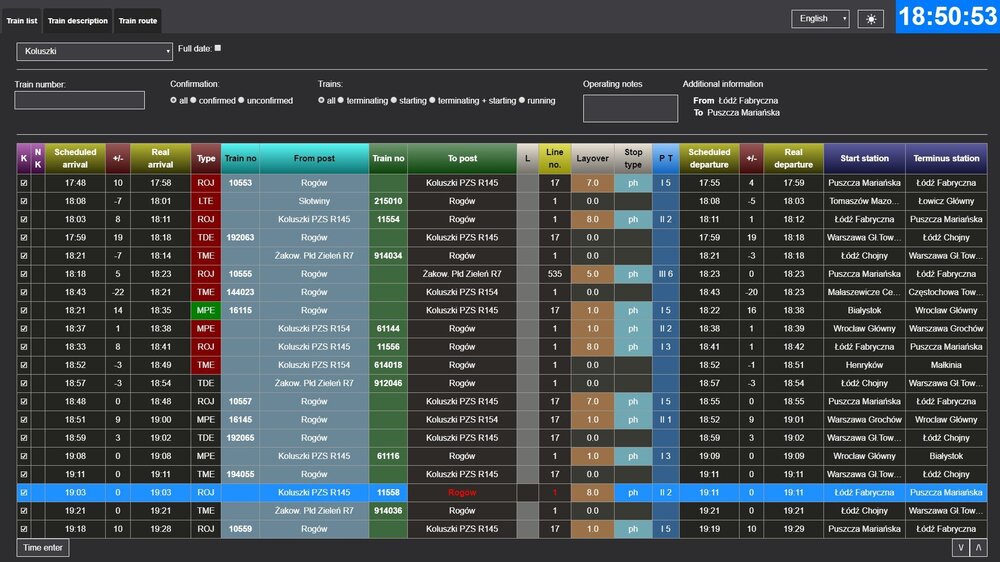Select the confirmed radio button
Screen dimensions: 1000x562
[x=194, y=101]
